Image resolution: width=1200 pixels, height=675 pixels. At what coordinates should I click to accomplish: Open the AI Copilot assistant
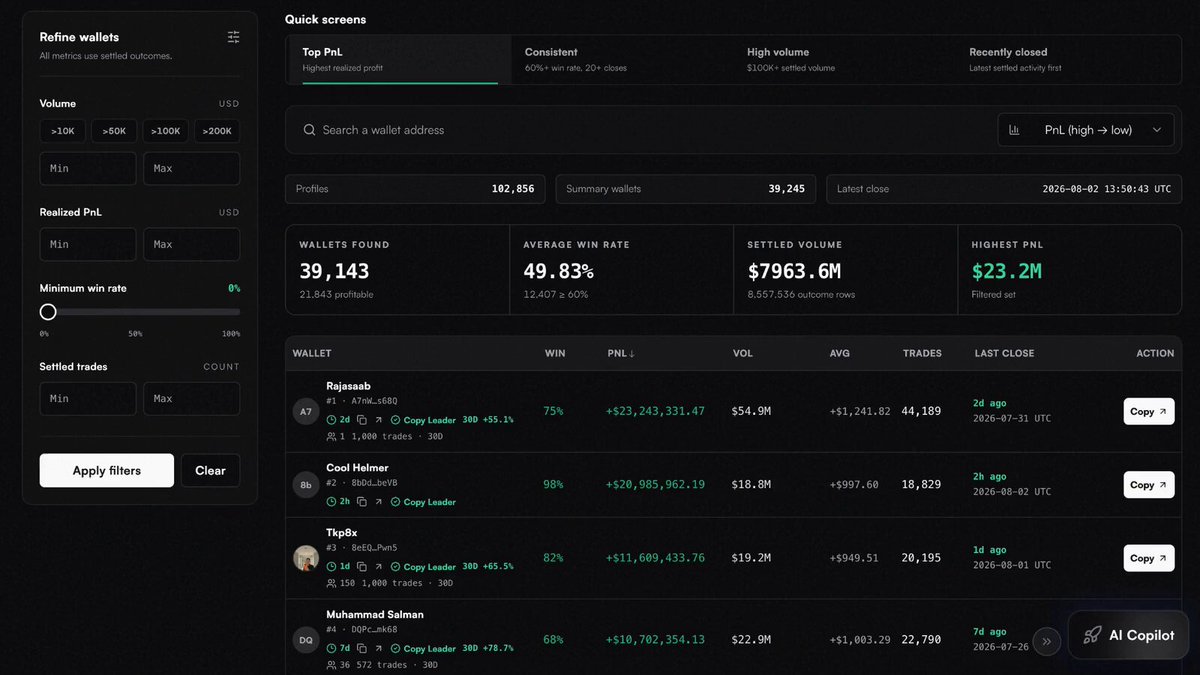(x=1129, y=635)
